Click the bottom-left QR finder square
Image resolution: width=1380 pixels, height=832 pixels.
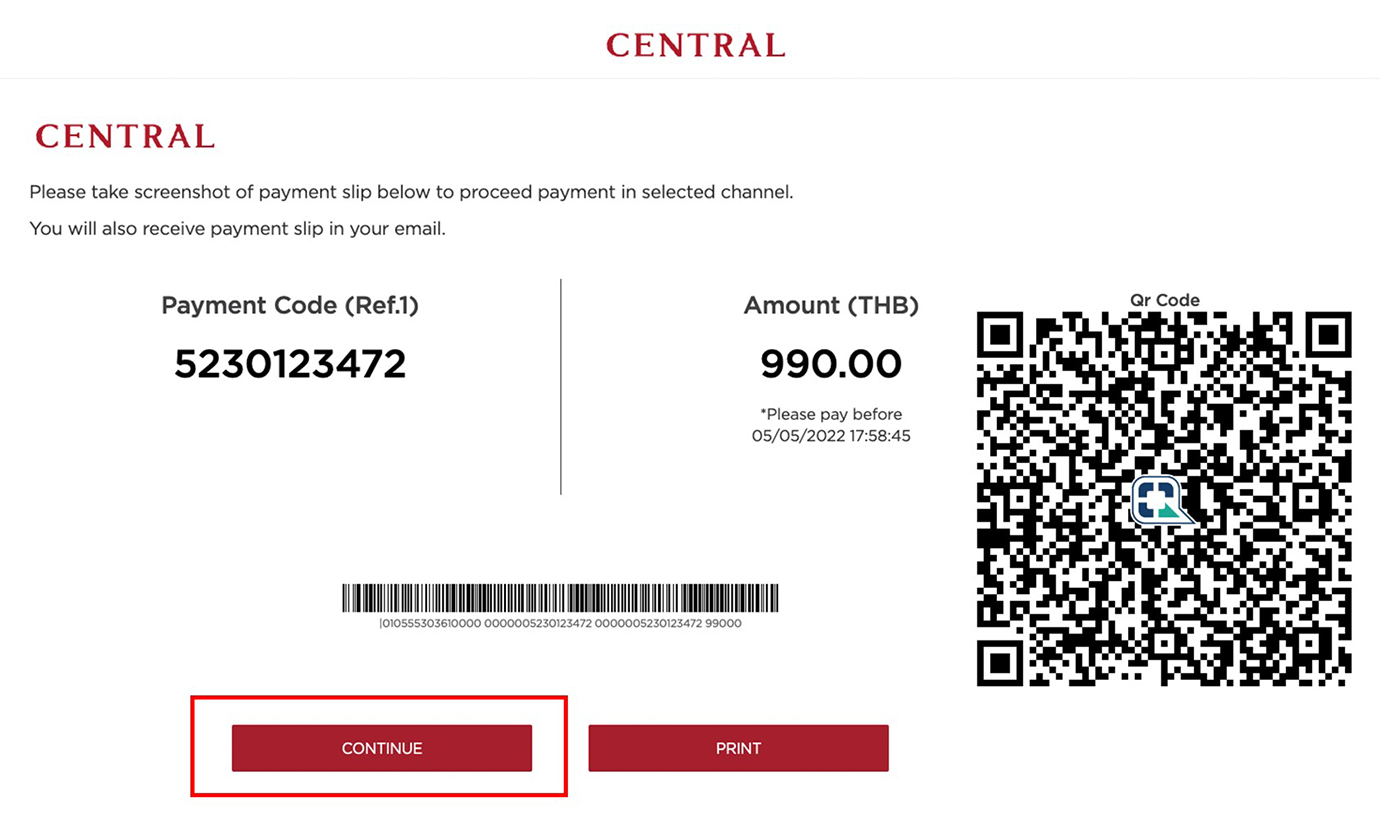pos(1000,664)
